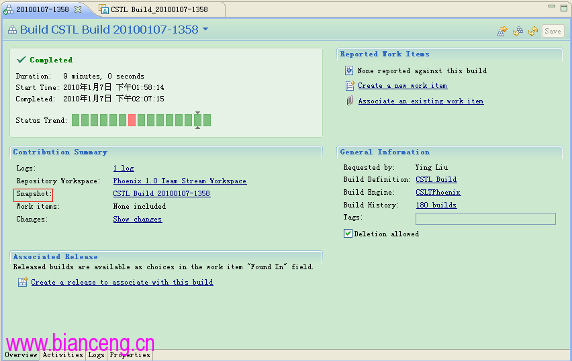The height and width of the screenshot is (361, 572).
Task: Open the Logs tab at the bottom
Action: tap(96, 355)
